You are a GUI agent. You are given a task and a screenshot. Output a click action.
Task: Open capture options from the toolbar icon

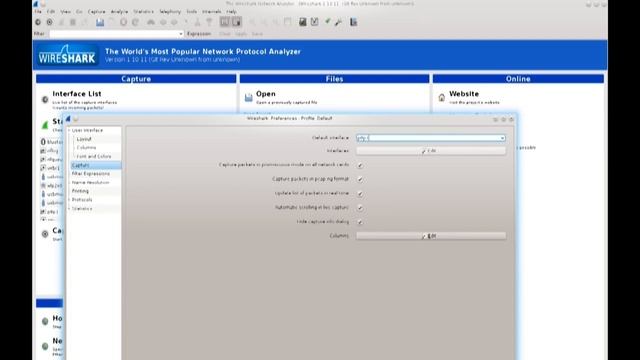pyautogui.click(x=49, y=22)
